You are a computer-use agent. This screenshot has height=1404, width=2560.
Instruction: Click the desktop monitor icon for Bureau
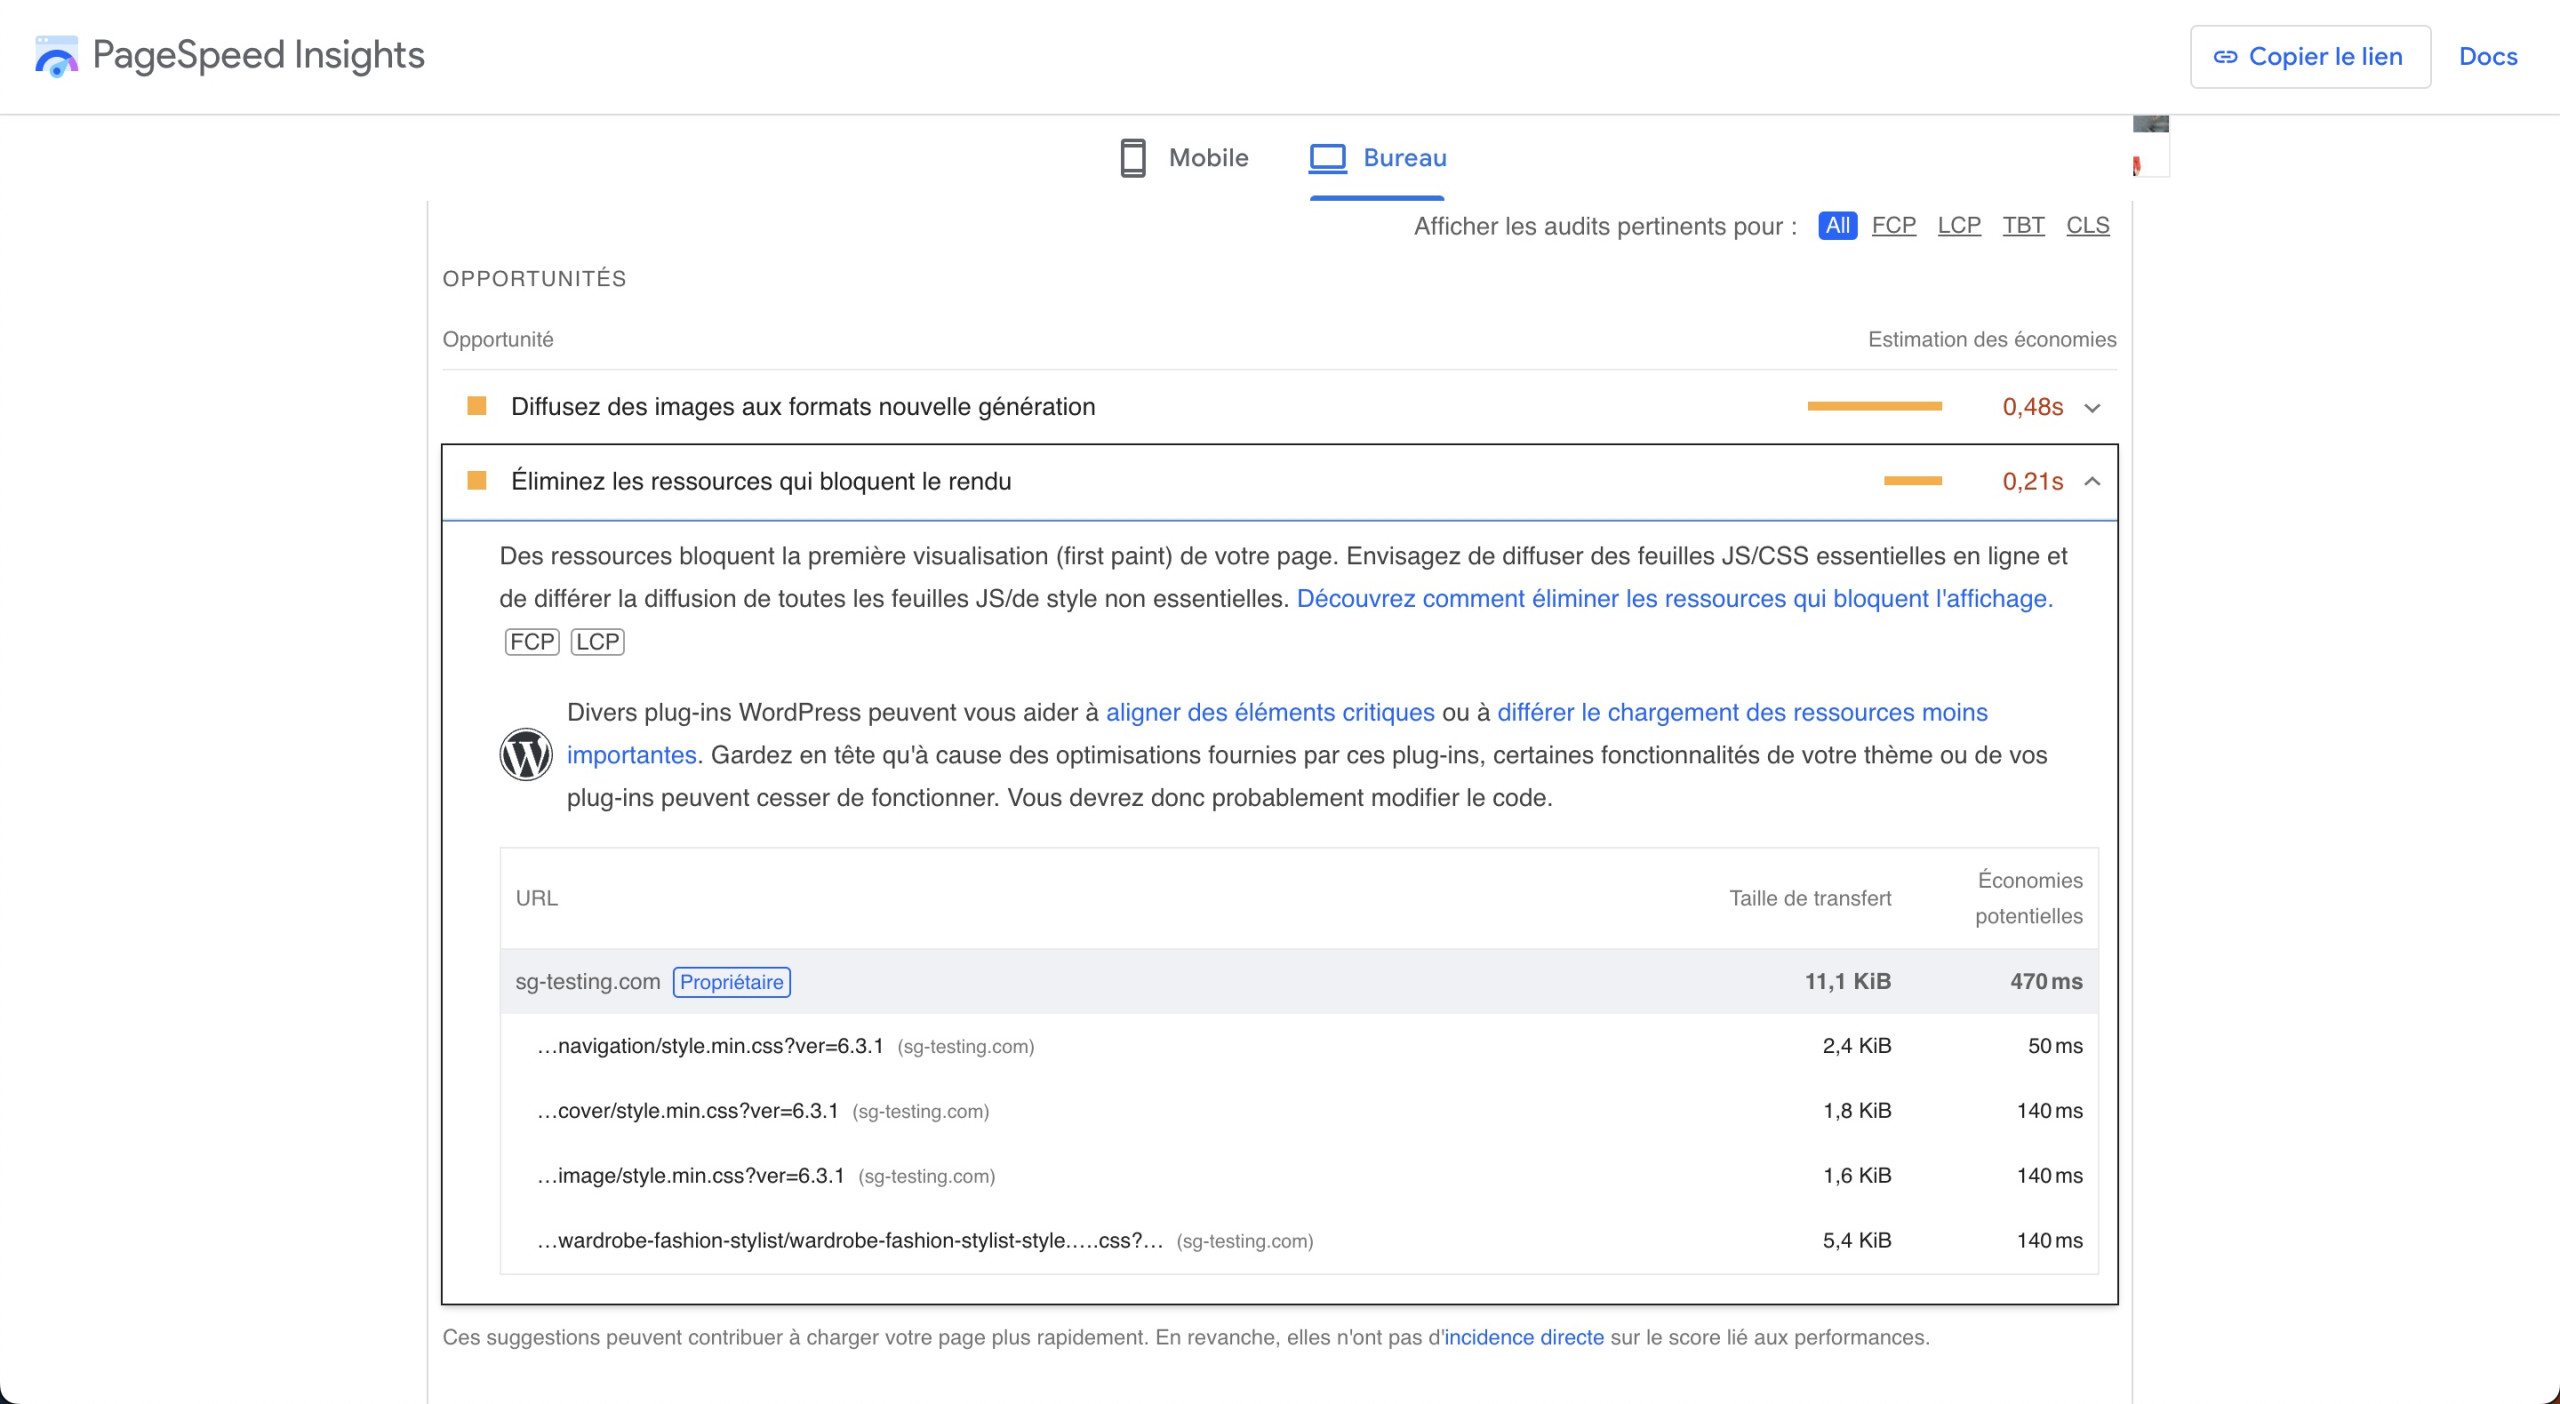pyautogui.click(x=1328, y=158)
